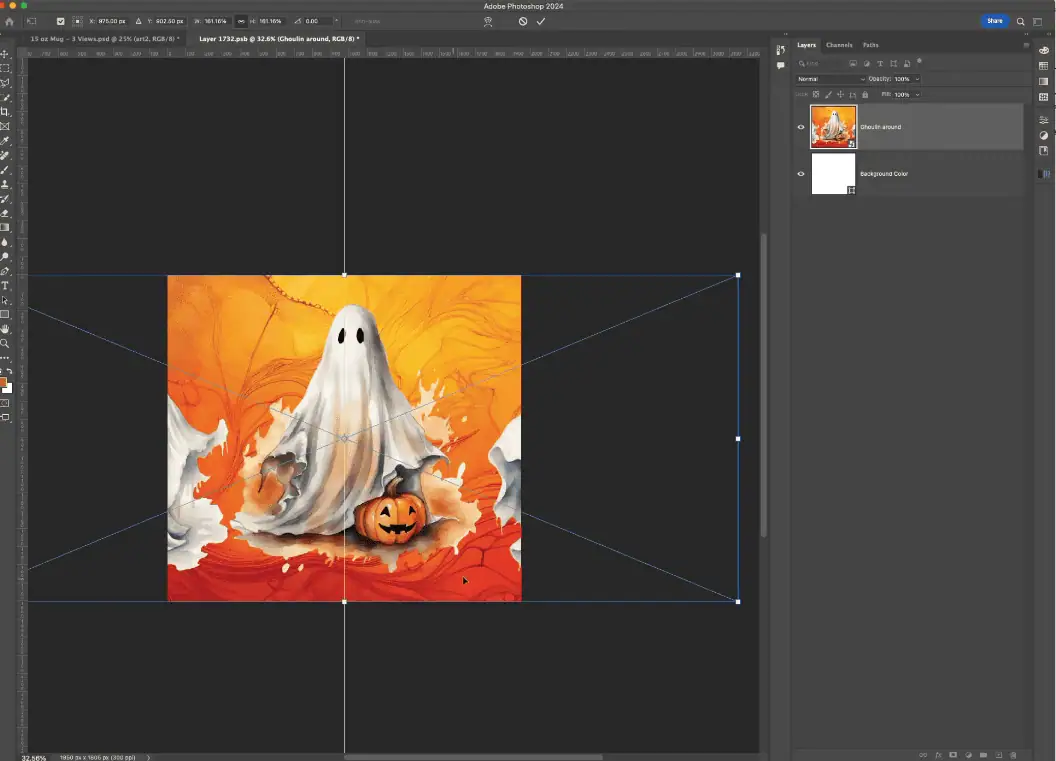
Task: Select the Move tool
Action: pyautogui.click(x=5, y=54)
